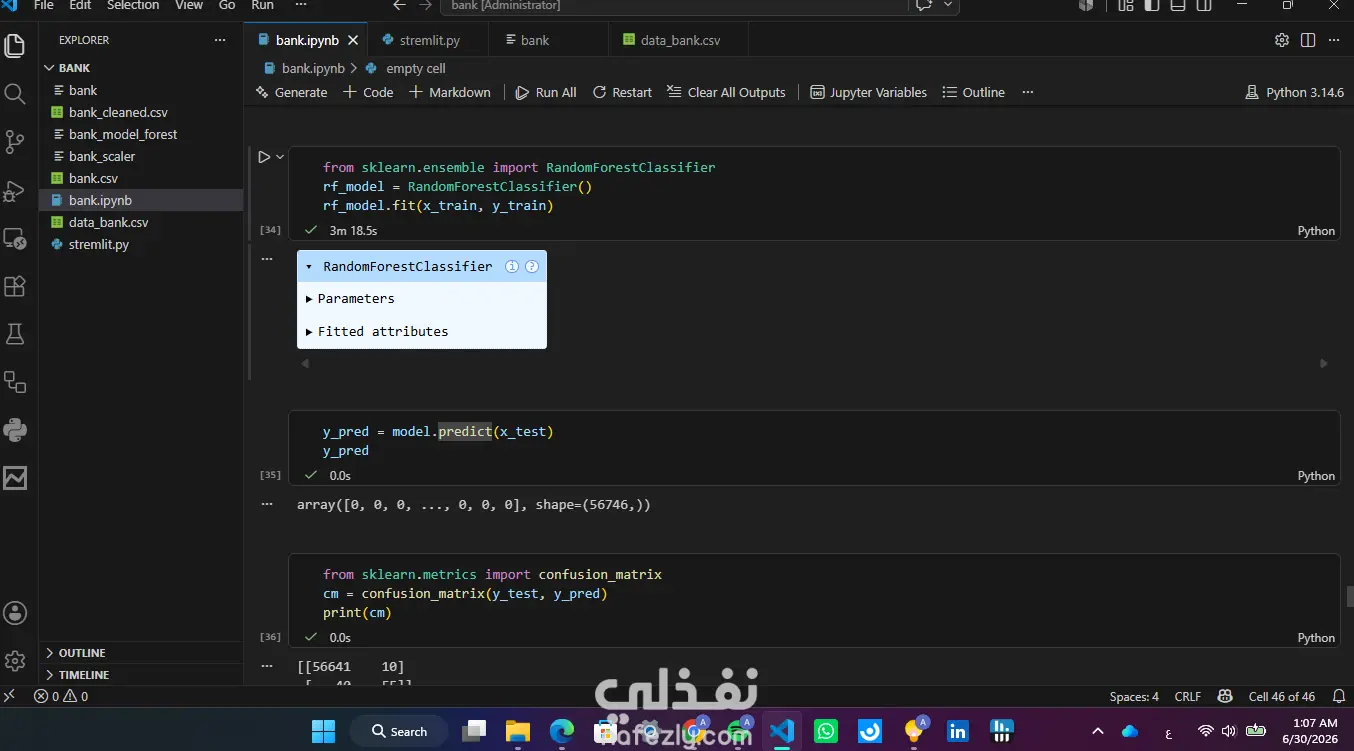
Task: Toggle Primary Side Bar layout button
Action: point(1152,5)
